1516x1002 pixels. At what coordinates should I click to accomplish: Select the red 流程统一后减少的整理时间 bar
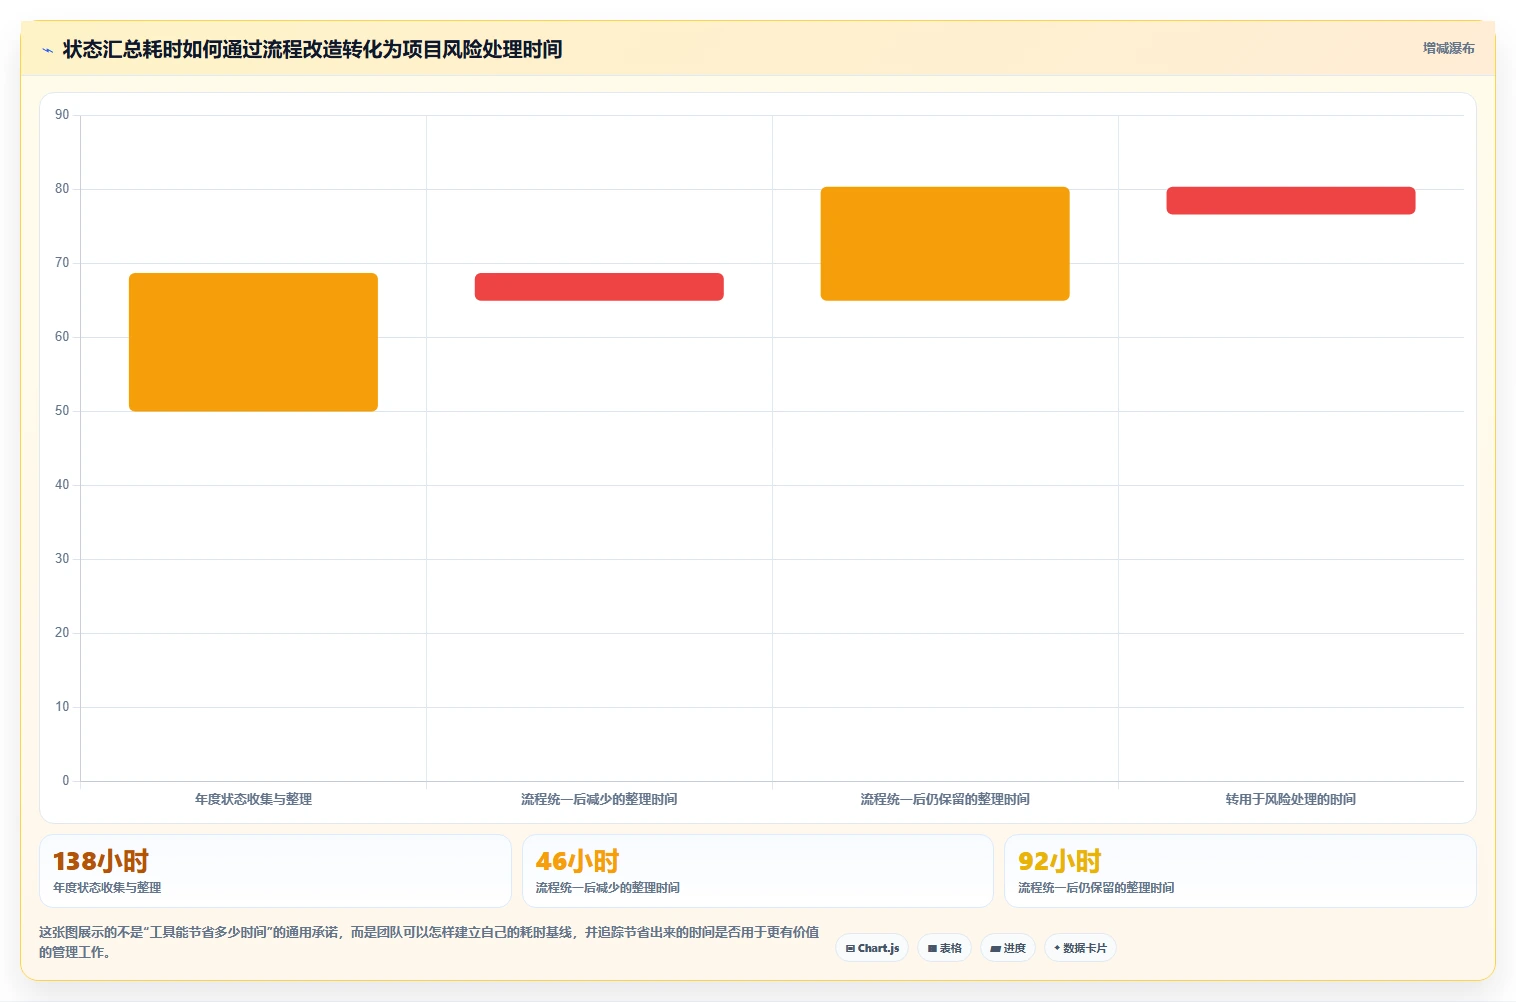tap(599, 287)
